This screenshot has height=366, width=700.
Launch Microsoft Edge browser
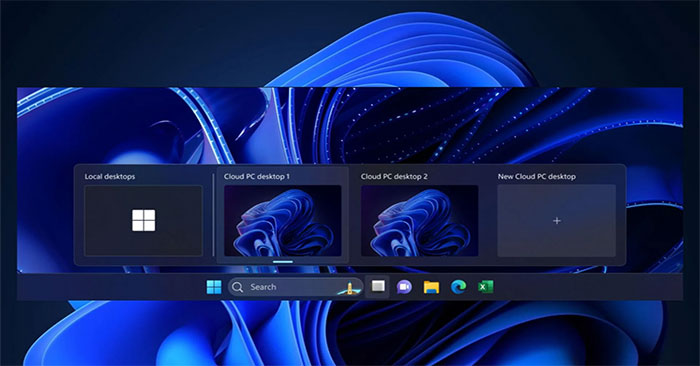(458, 287)
